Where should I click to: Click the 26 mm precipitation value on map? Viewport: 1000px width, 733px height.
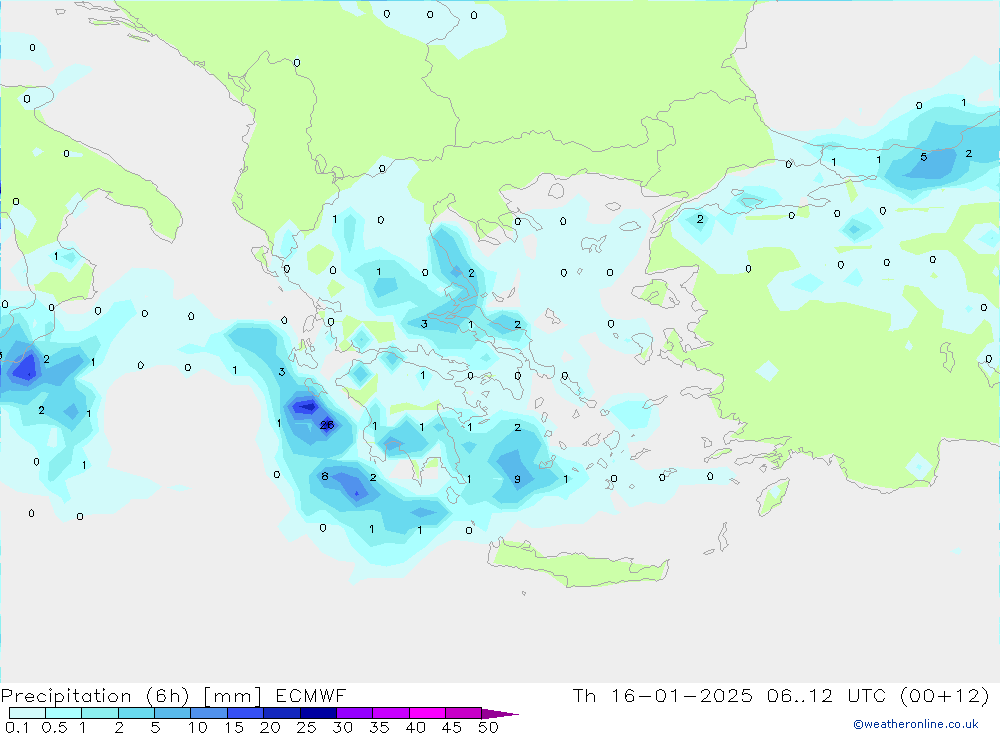(x=326, y=425)
